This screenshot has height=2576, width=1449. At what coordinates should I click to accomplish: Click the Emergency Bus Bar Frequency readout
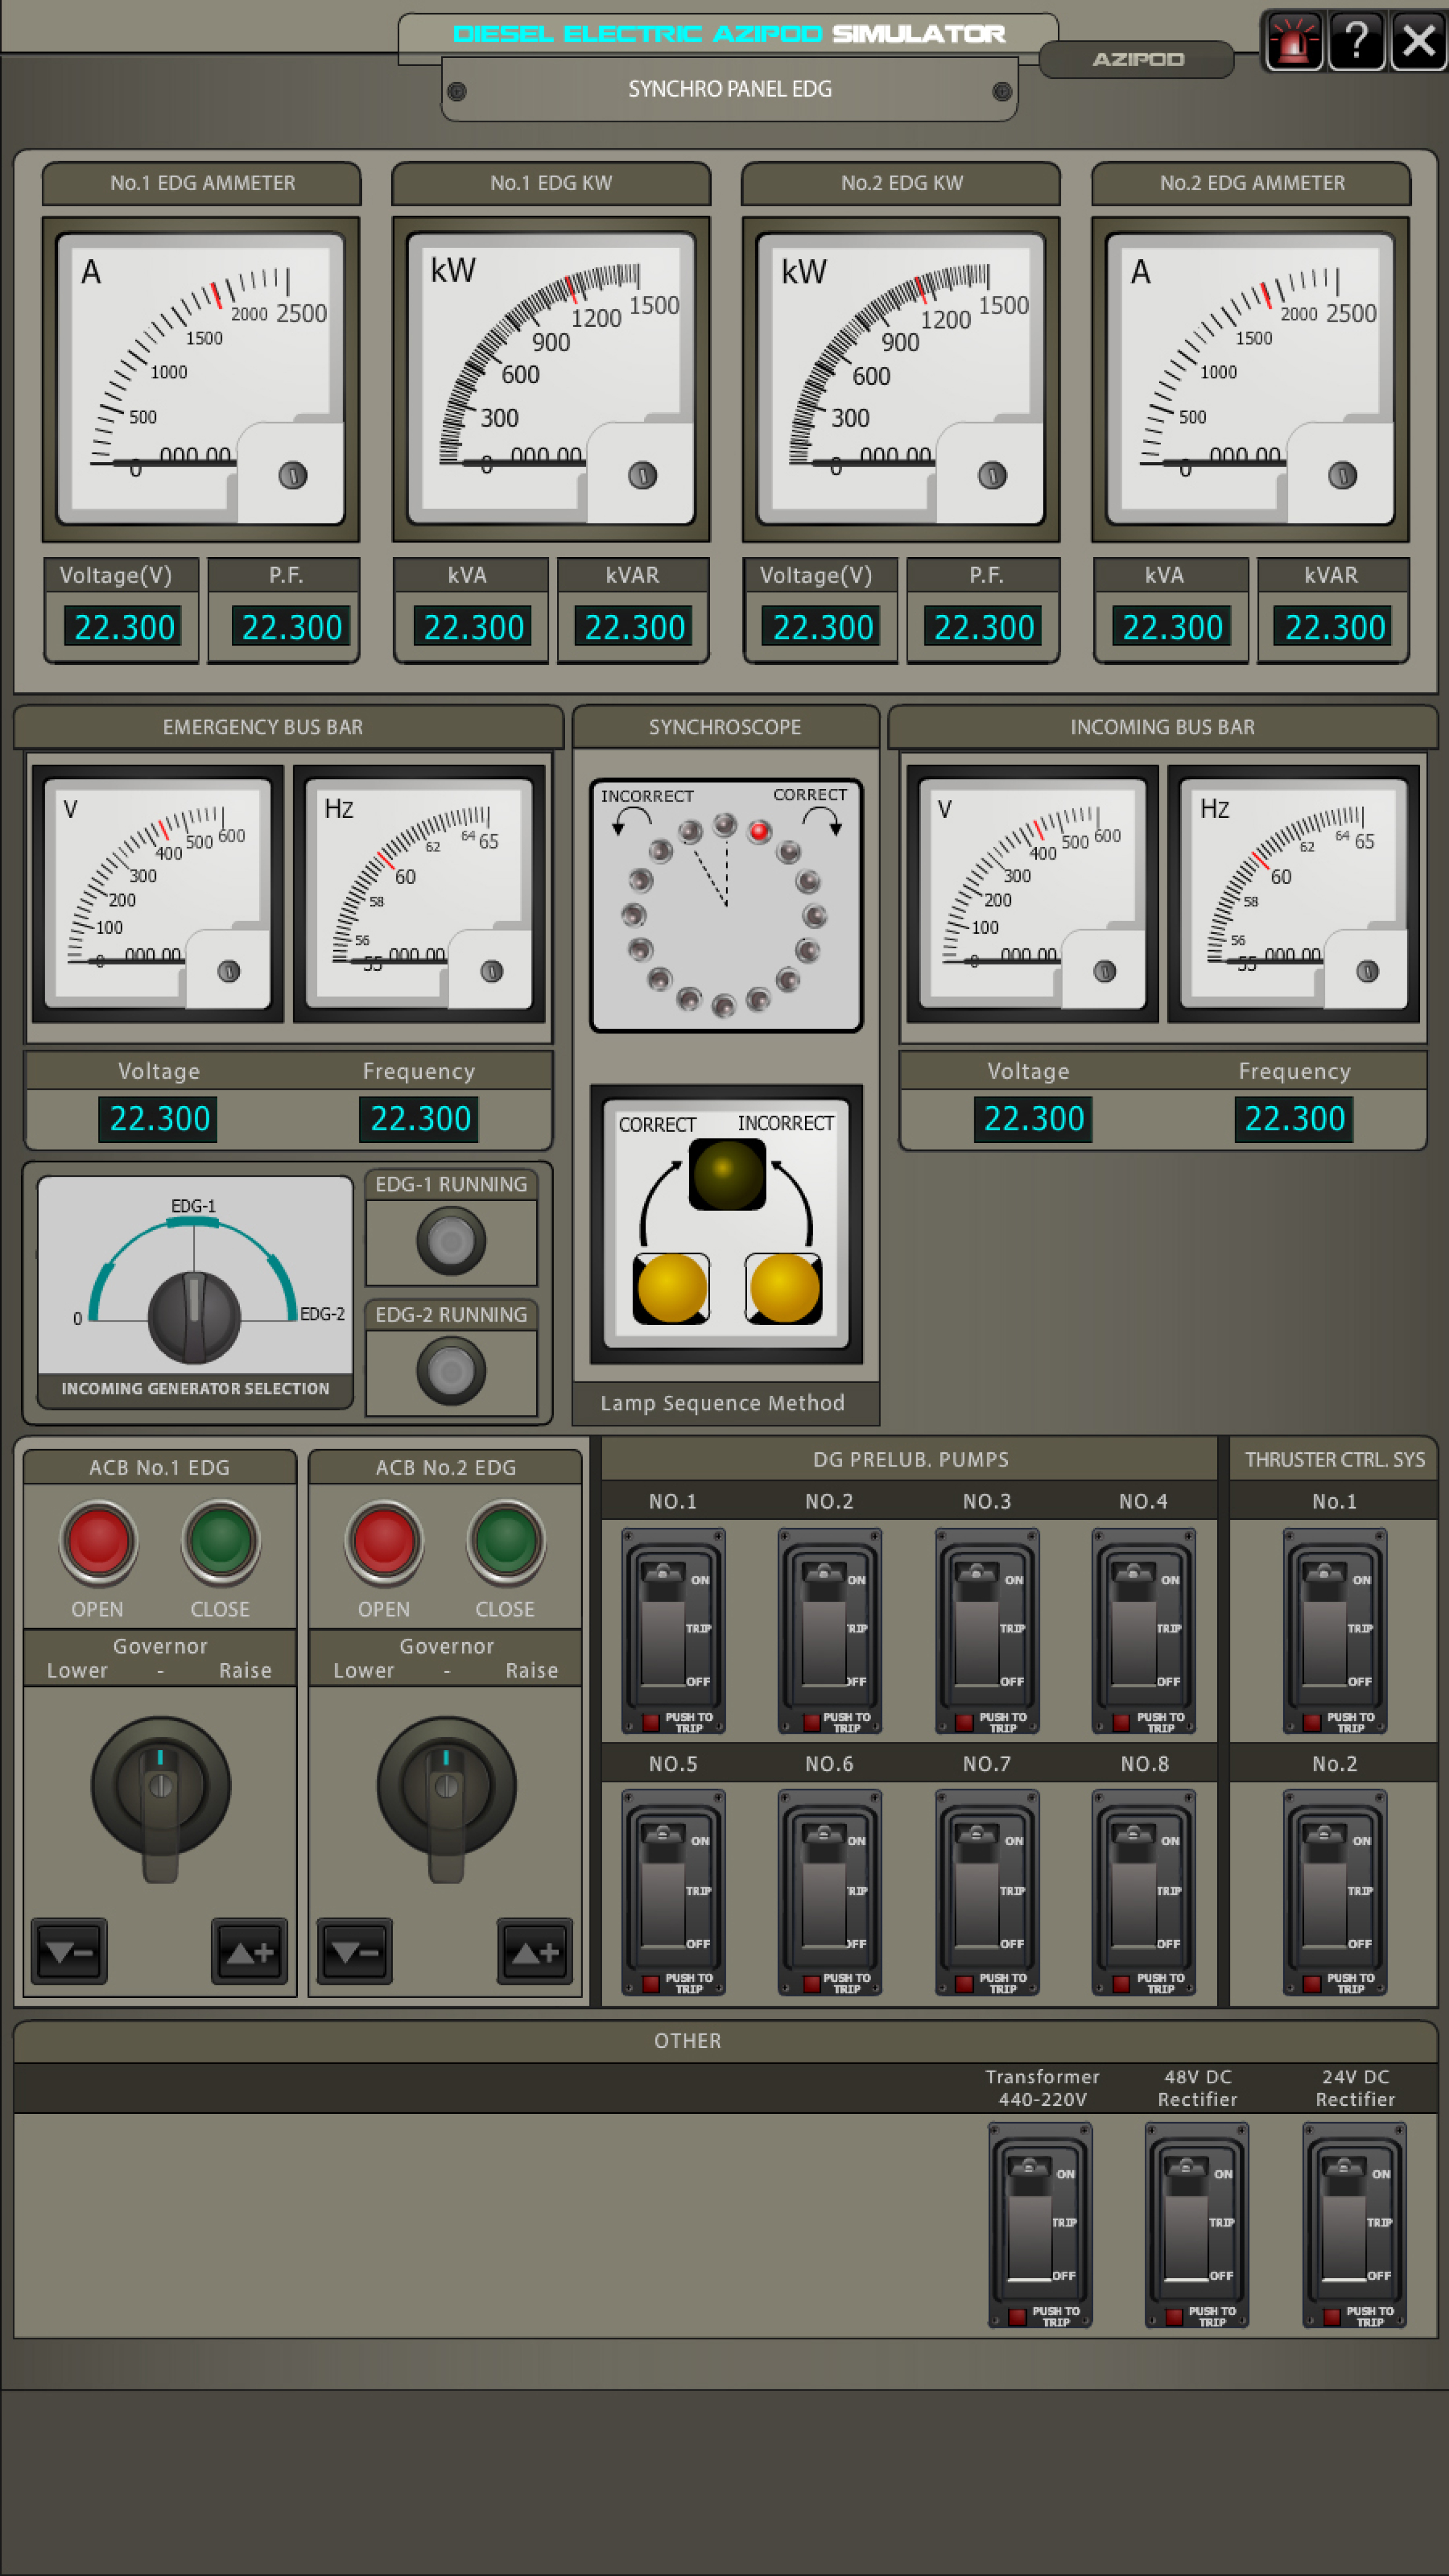tap(420, 1118)
